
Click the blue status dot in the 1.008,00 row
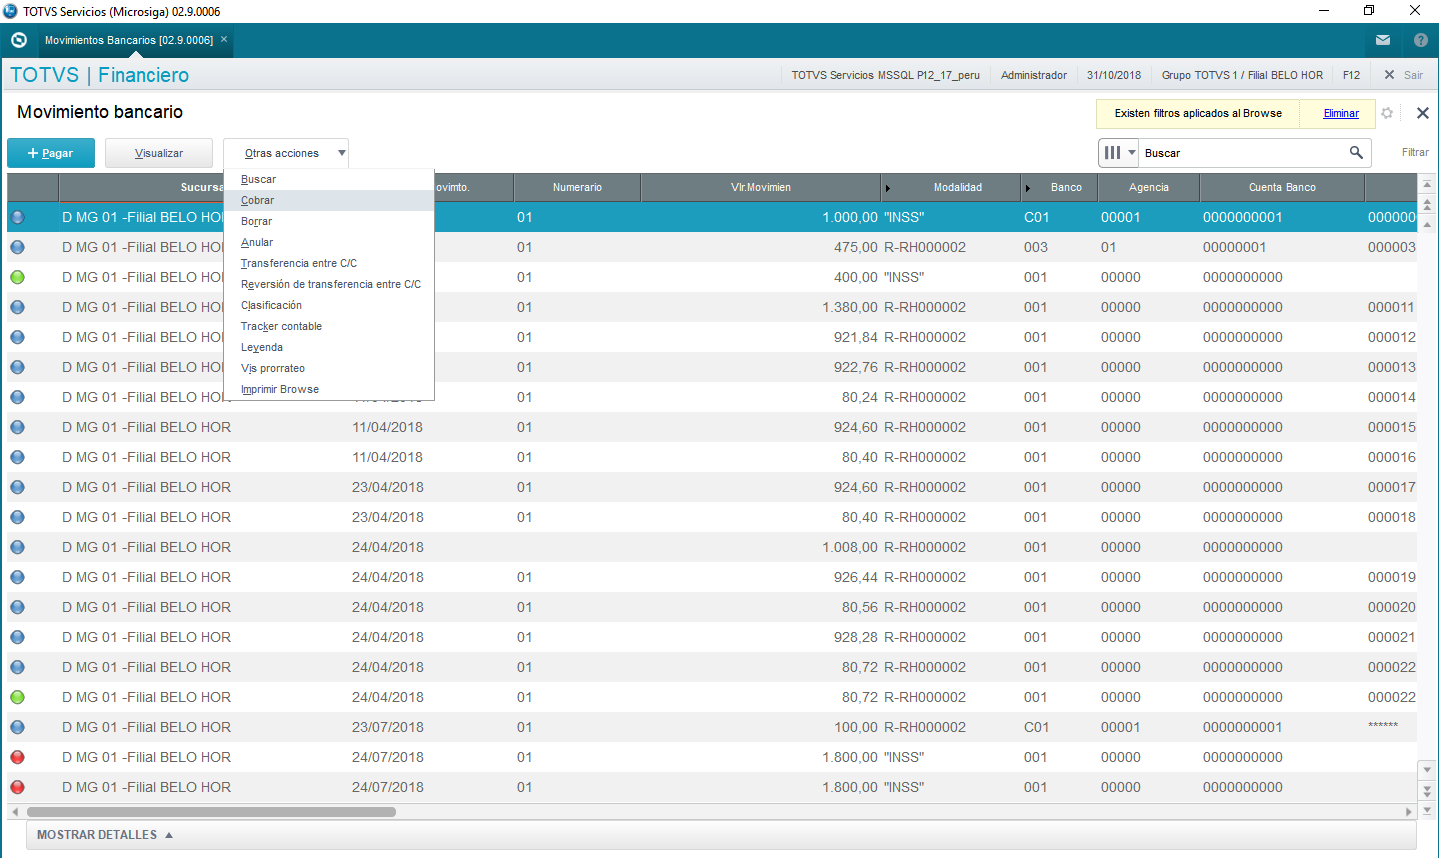17,547
